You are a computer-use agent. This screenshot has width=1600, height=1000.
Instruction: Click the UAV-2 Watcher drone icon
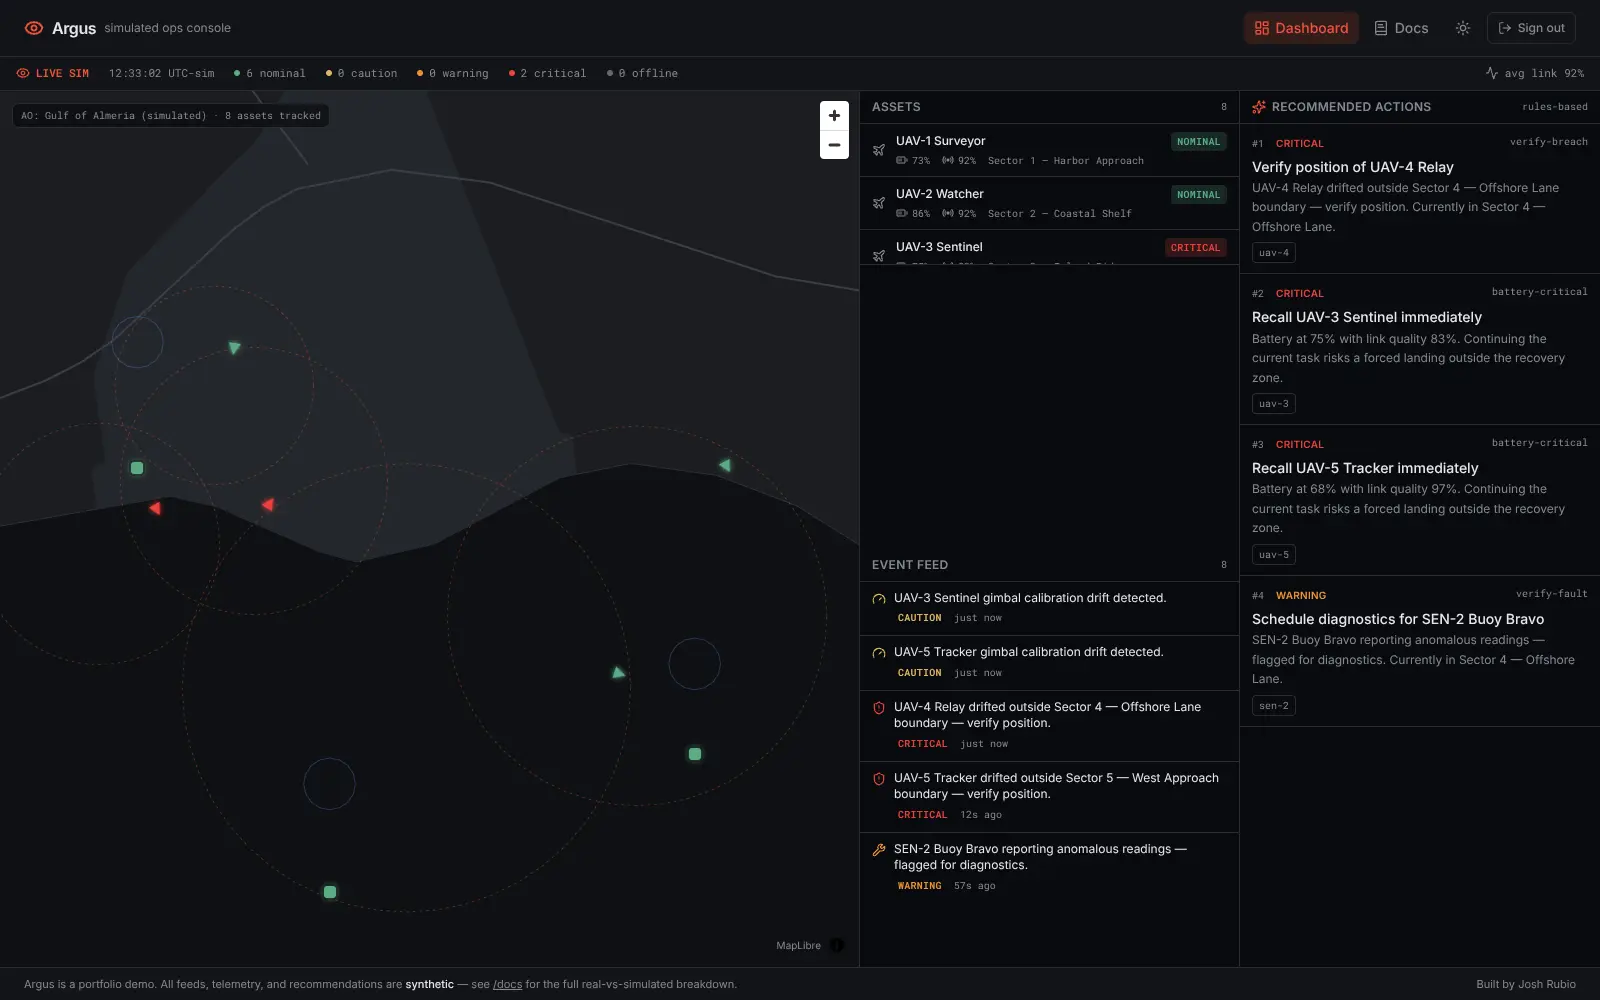coord(879,203)
